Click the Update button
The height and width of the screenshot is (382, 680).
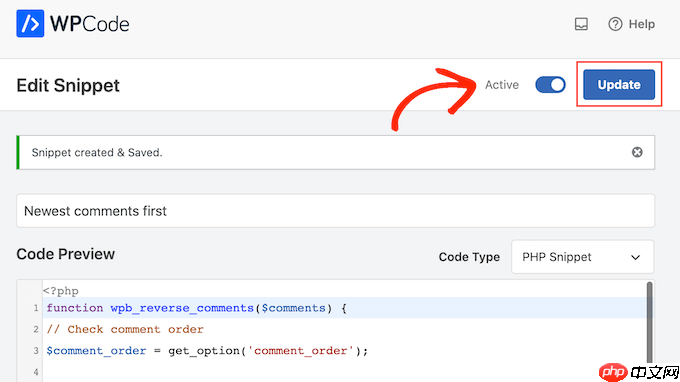[x=619, y=85]
